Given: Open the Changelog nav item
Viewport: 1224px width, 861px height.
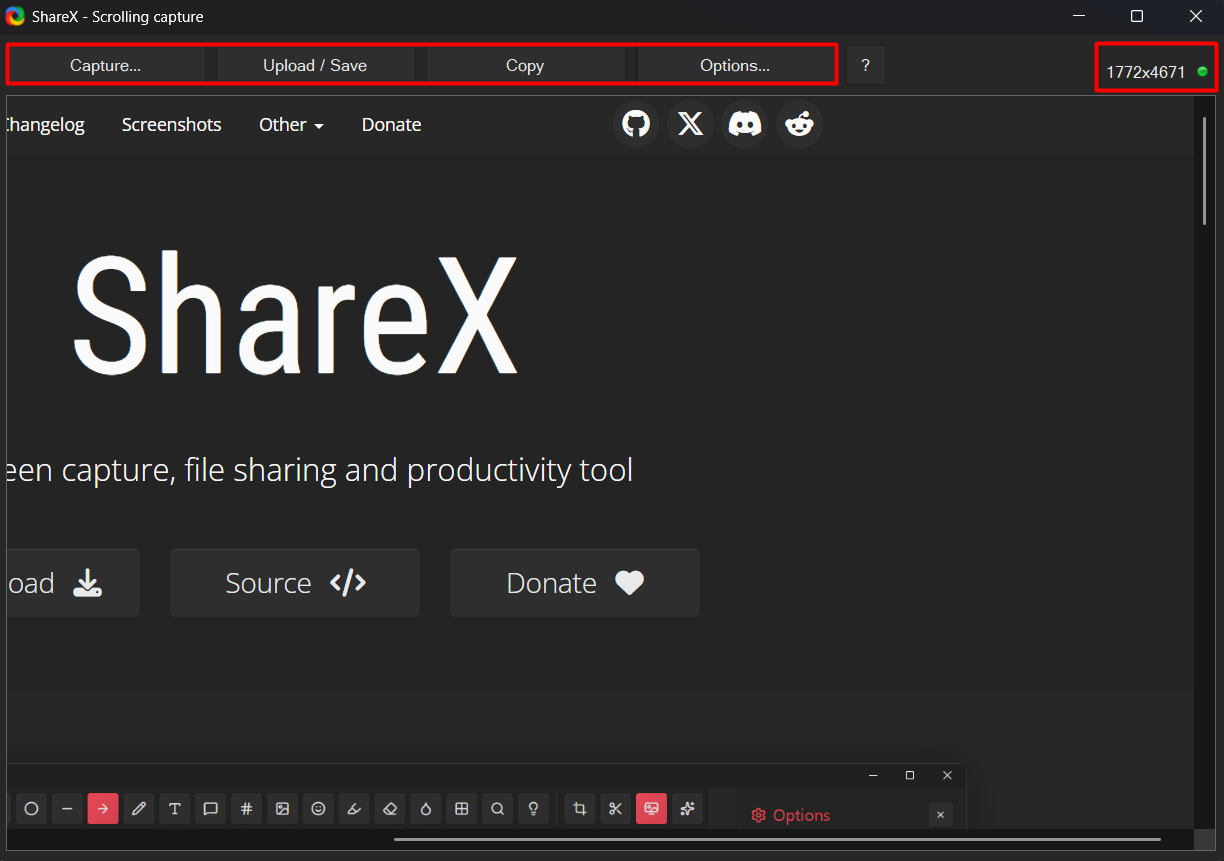Looking at the screenshot, I should (45, 125).
